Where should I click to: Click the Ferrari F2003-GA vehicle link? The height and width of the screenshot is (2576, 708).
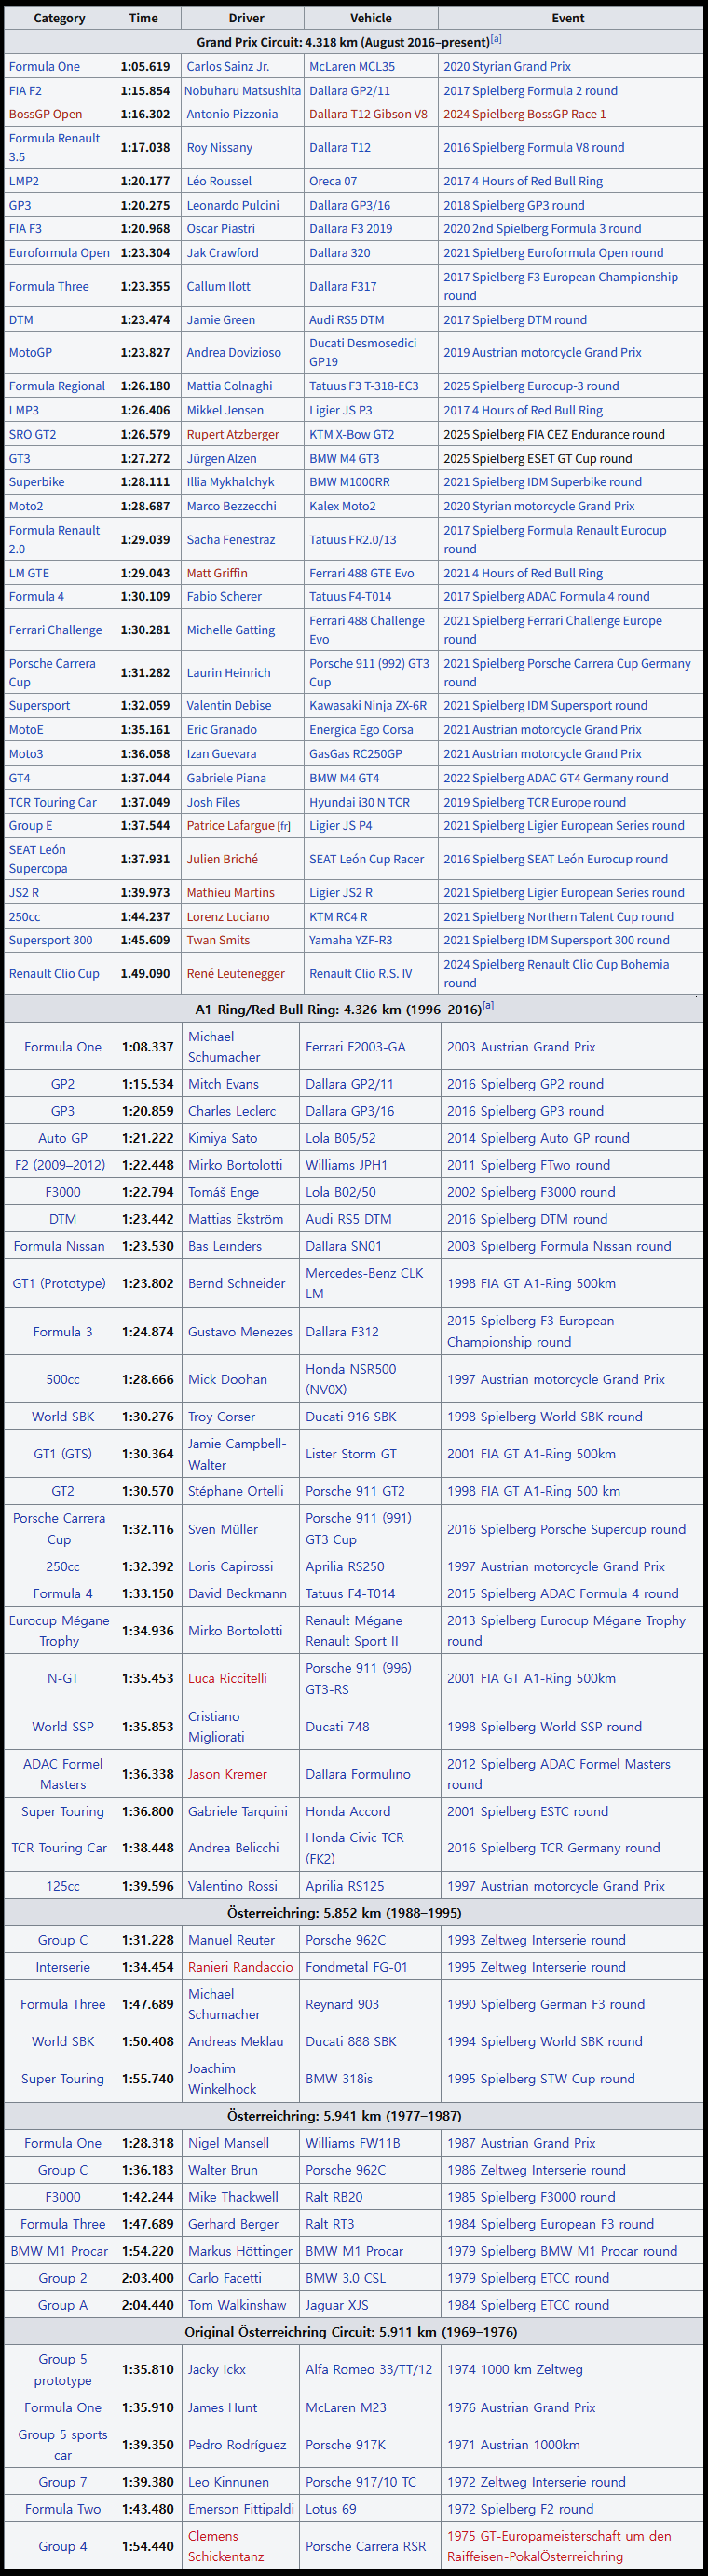pos(356,1048)
